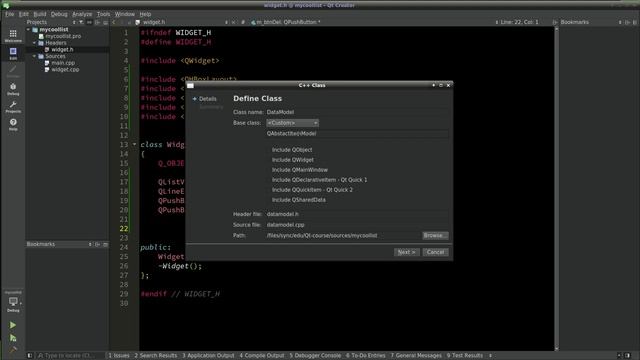Close the lower Bookmarks panel

click(x=106, y=244)
